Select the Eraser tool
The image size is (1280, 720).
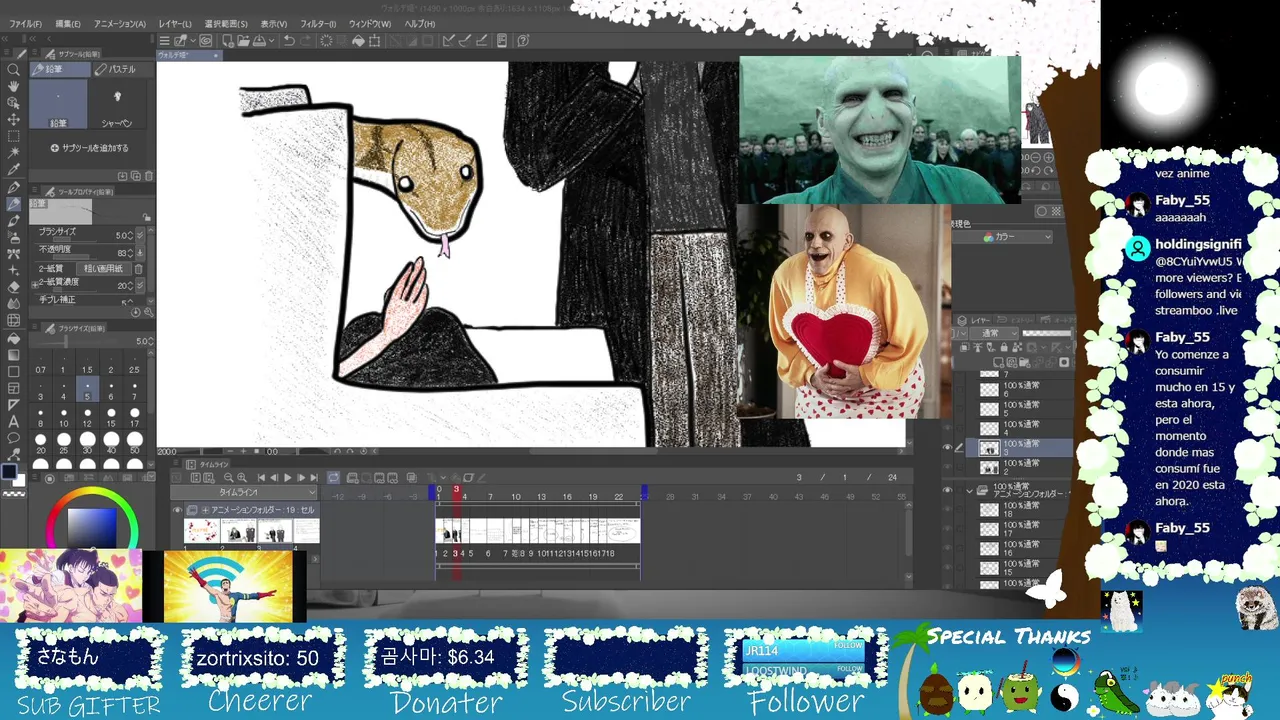click(14, 287)
